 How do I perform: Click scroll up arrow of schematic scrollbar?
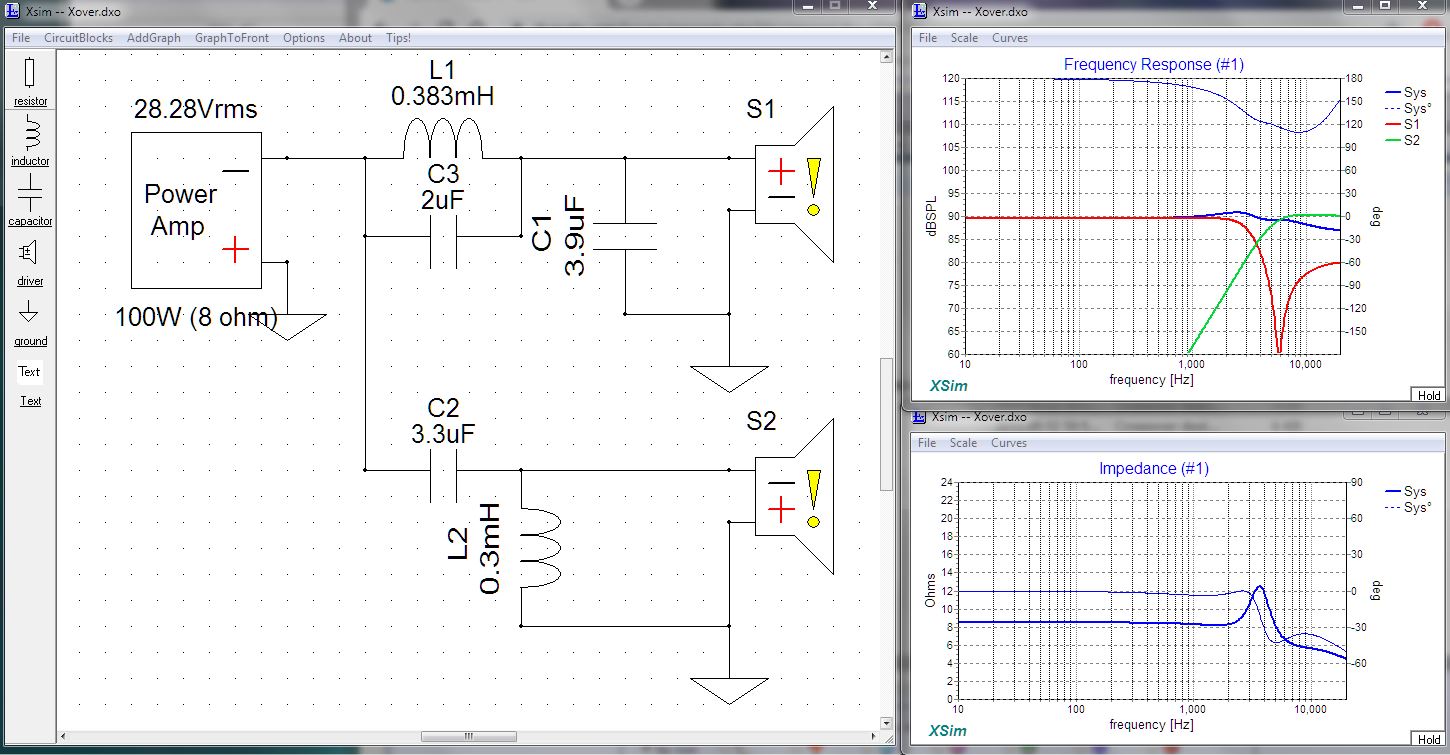coord(886,58)
